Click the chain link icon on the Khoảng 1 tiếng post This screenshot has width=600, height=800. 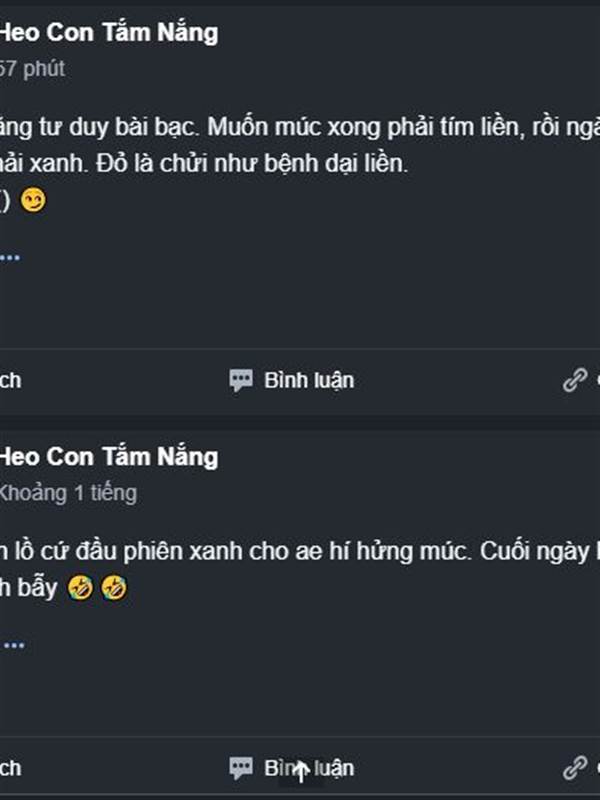click(x=575, y=768)
